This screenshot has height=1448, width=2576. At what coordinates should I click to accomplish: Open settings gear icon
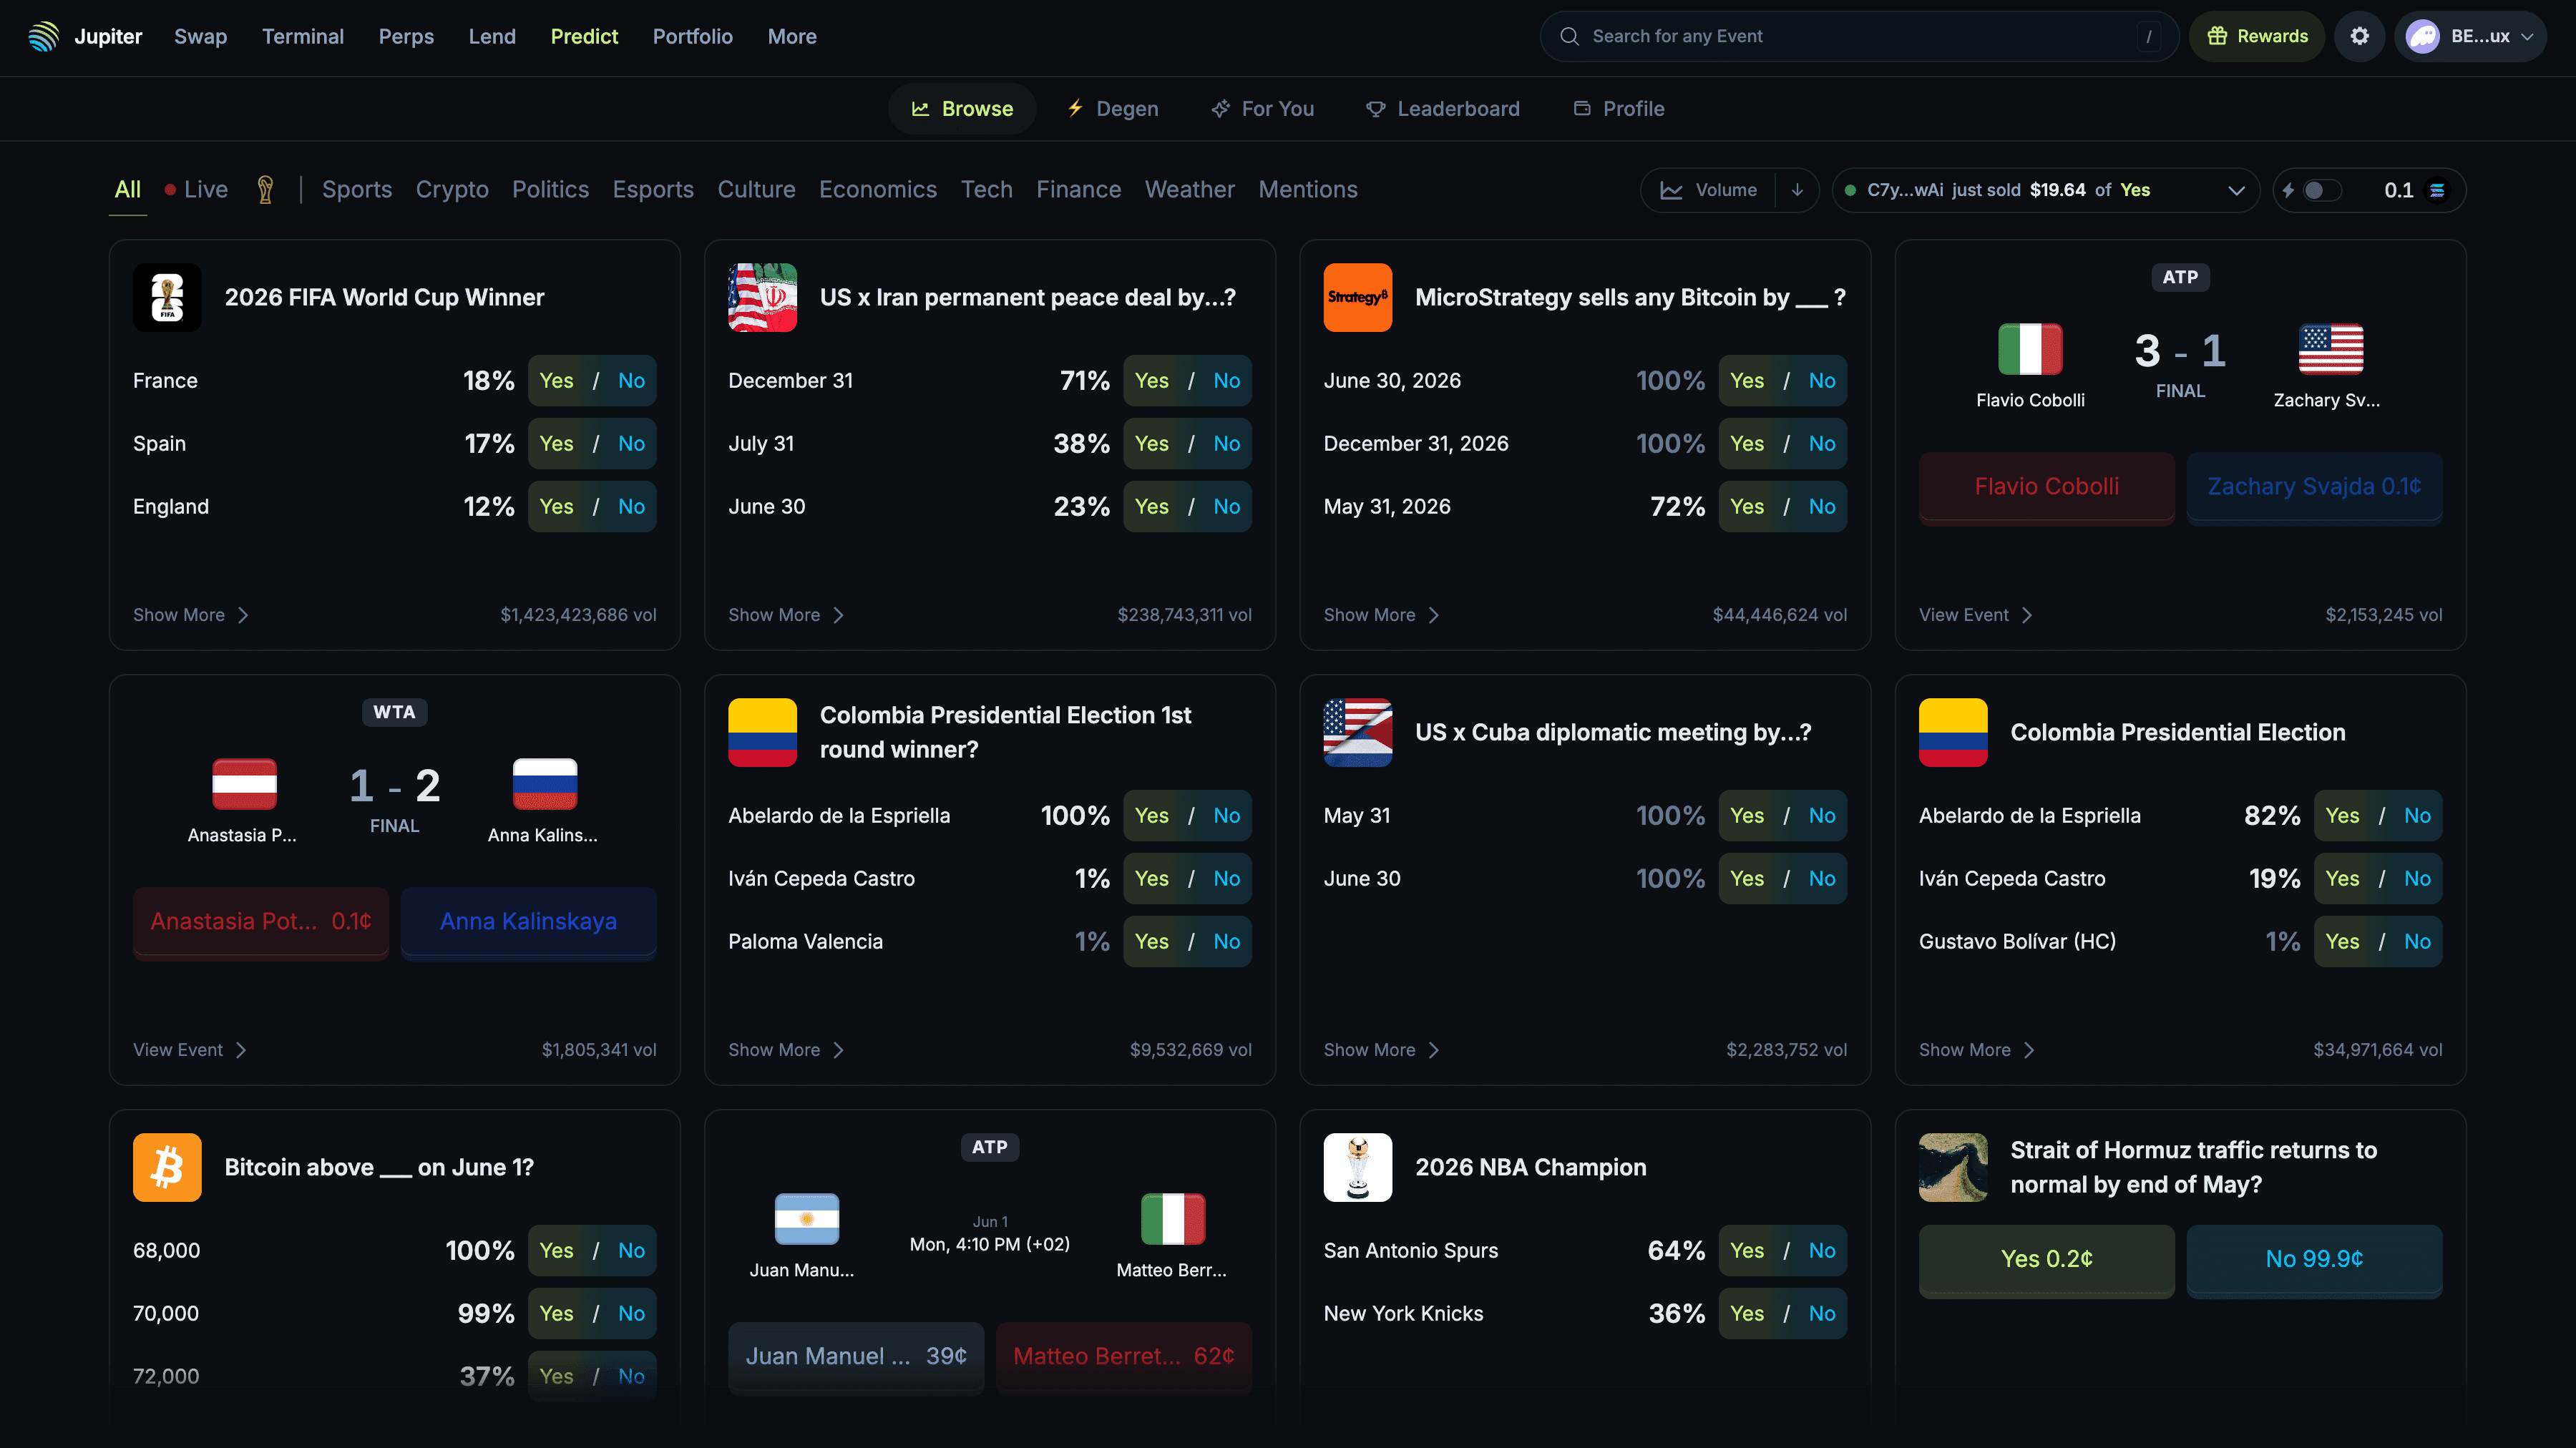(2359, 36)
